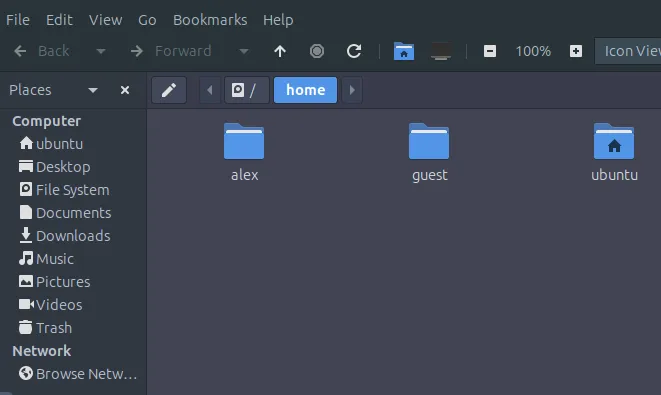Select the alex folder icon
The height and width of the screenshot is (395, 661).
tap(244, 141)
